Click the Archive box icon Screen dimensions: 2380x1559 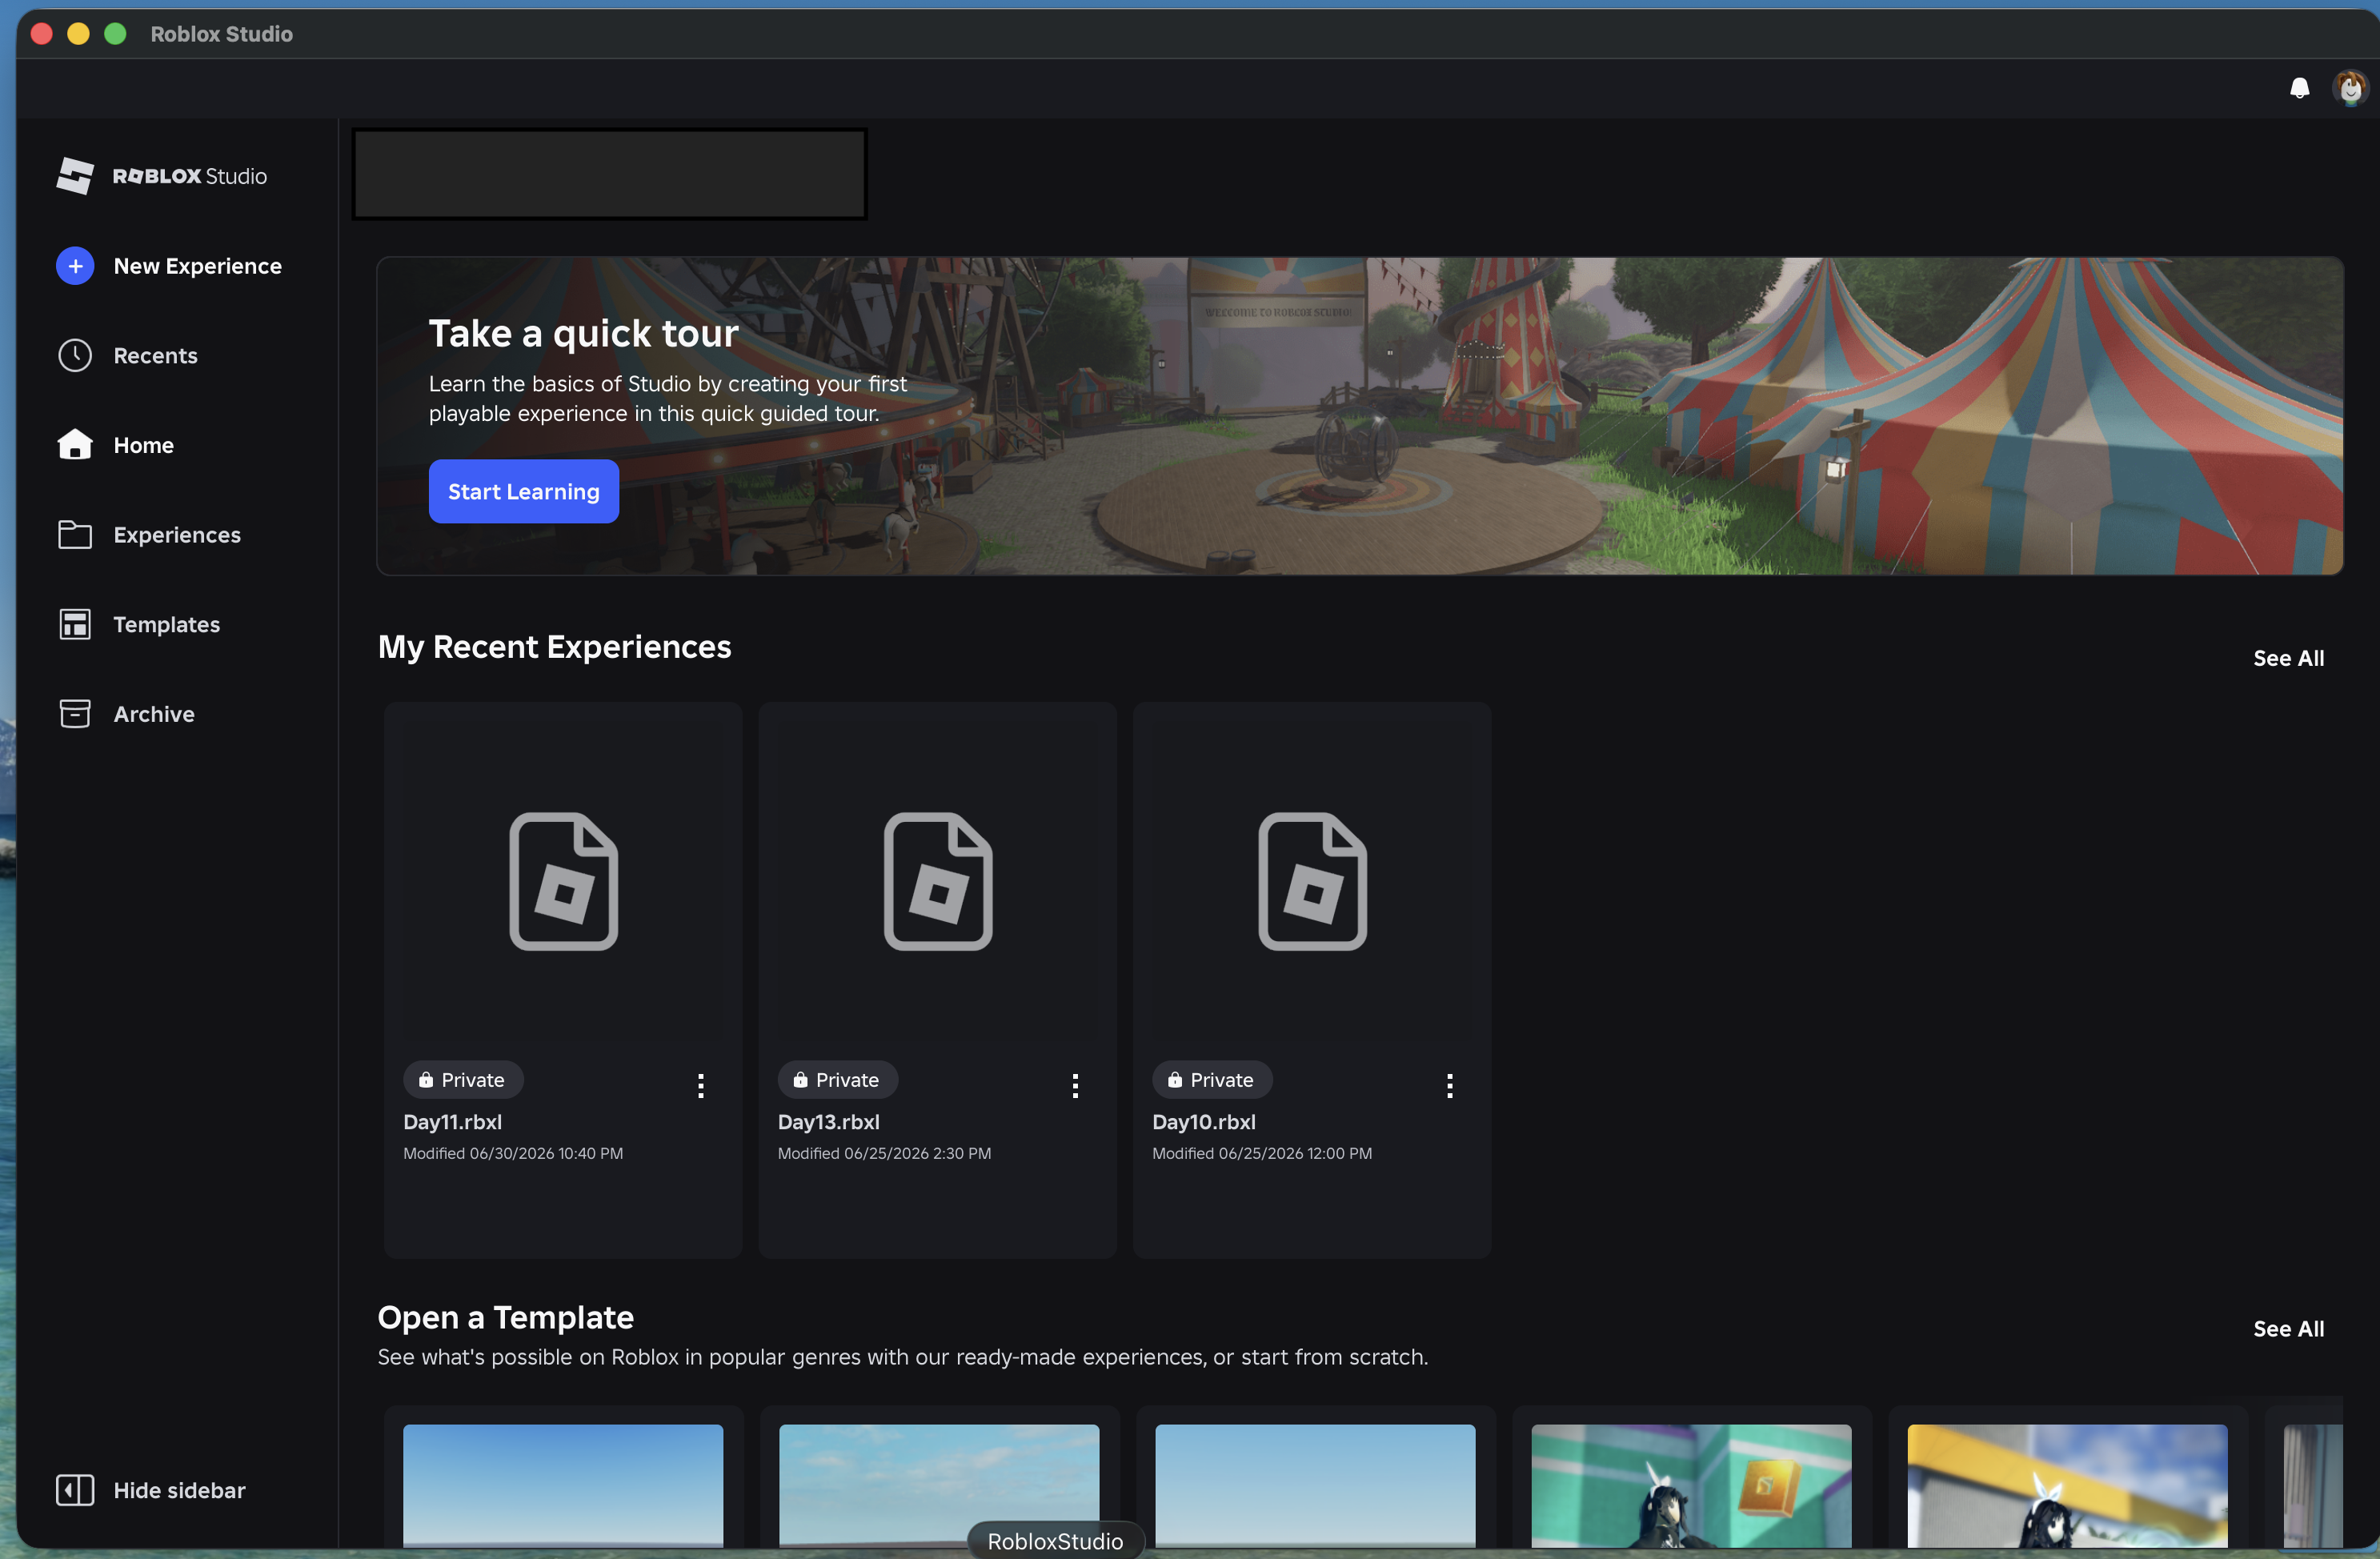point(75,714)
